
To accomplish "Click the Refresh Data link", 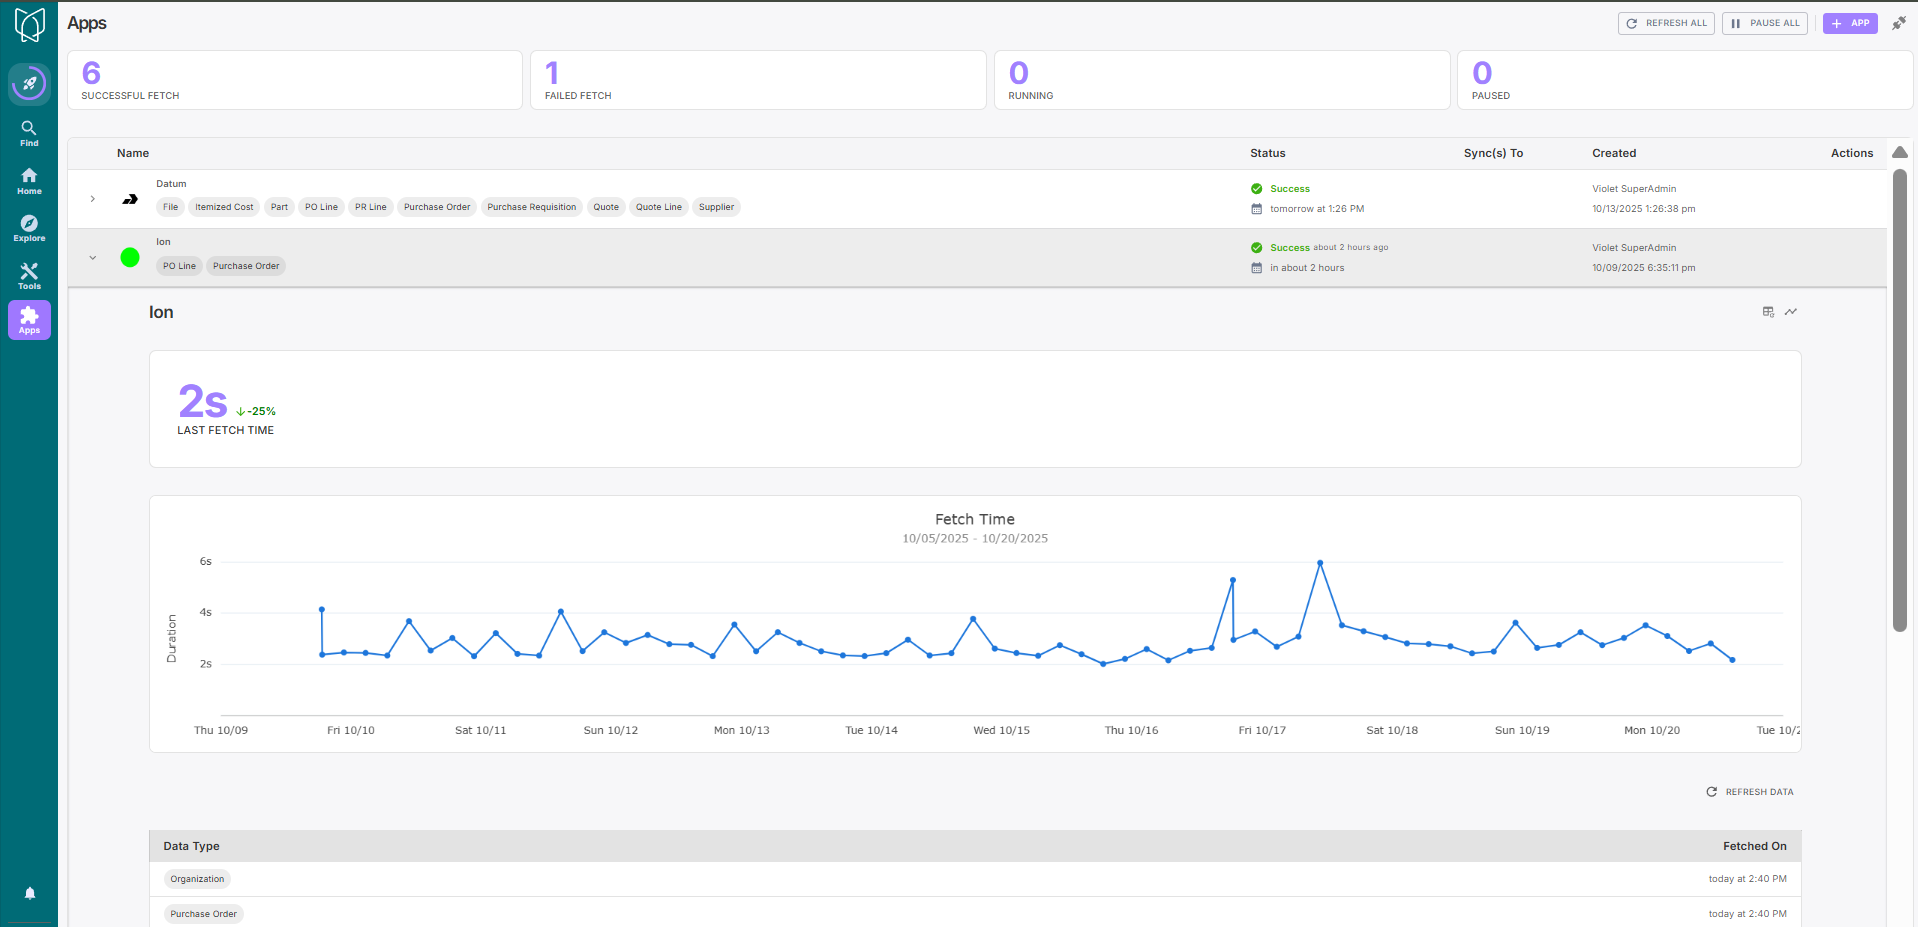I will click(1750, 792).
